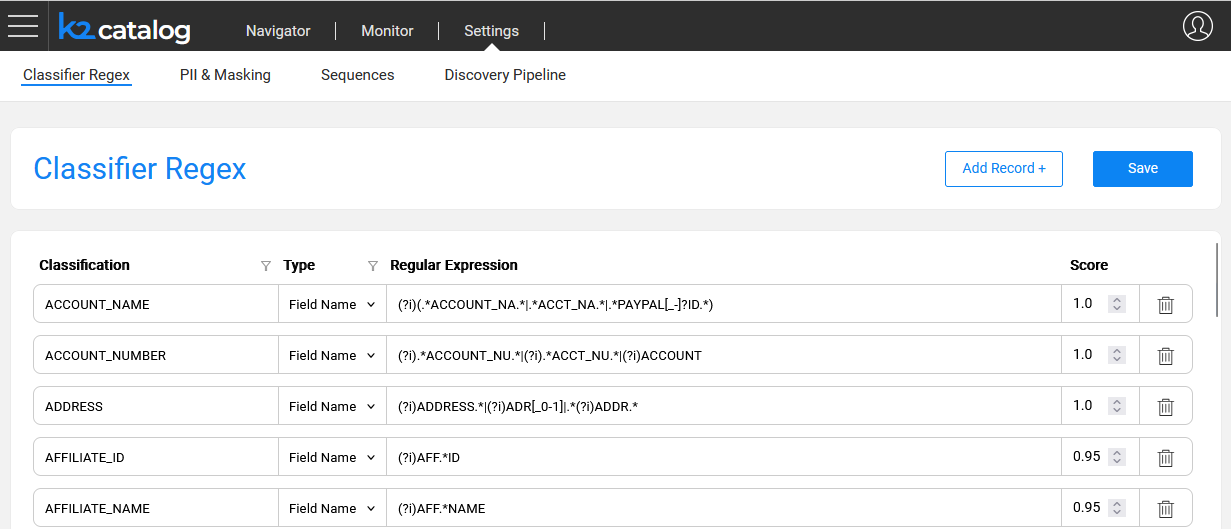Click the Classification column filter icon
Image resolution: width=1231 pixels, height=529 pixels.
(265, 266)
